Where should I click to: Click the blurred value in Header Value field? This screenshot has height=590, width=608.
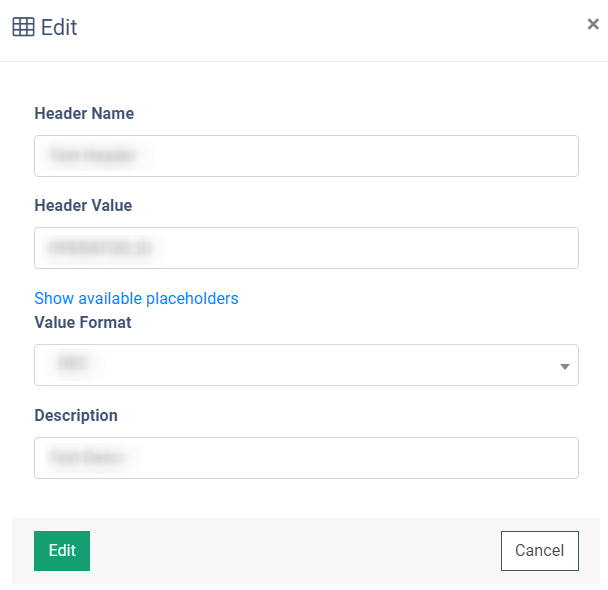click(x=100, y=248)
